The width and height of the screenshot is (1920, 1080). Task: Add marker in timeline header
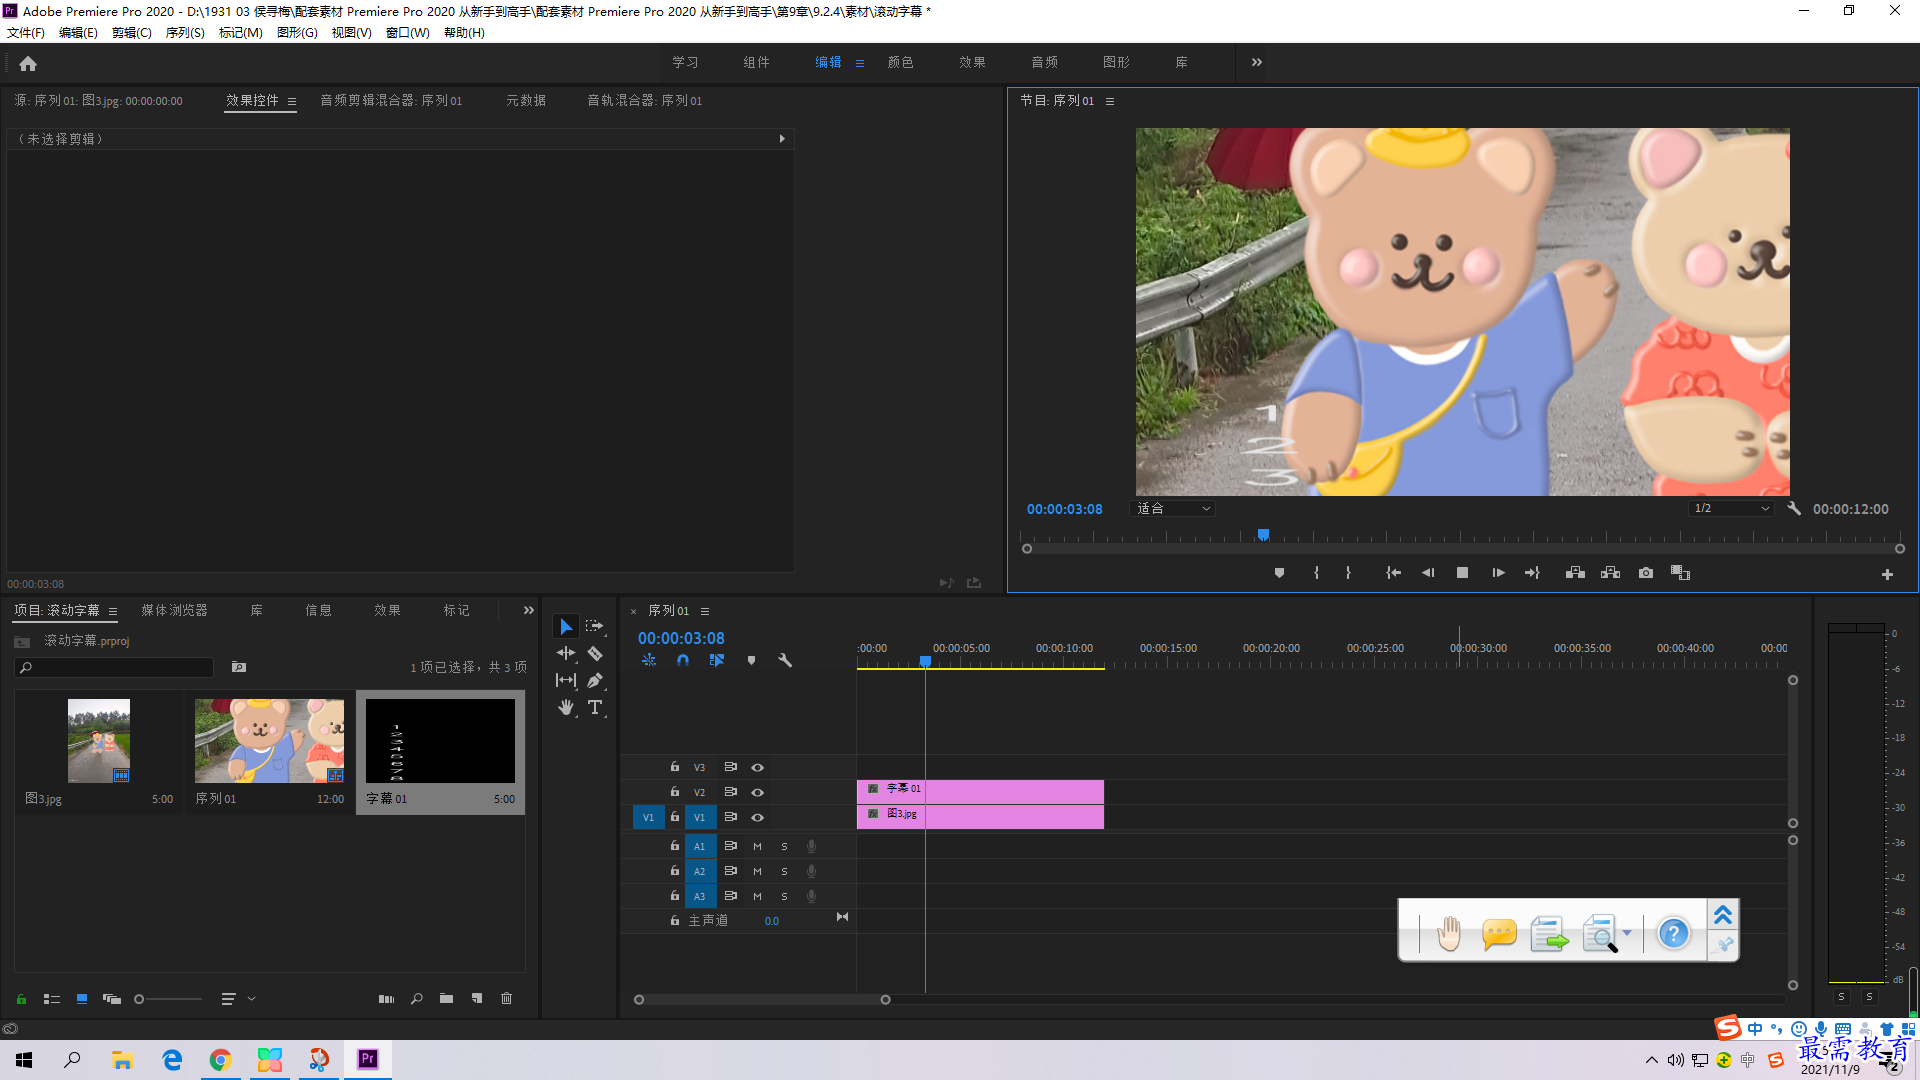click(752, 660)
